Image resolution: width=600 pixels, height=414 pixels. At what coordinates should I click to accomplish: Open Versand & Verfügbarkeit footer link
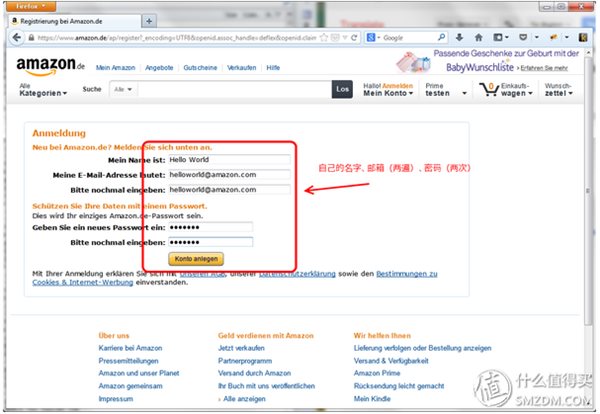(391, 361)
